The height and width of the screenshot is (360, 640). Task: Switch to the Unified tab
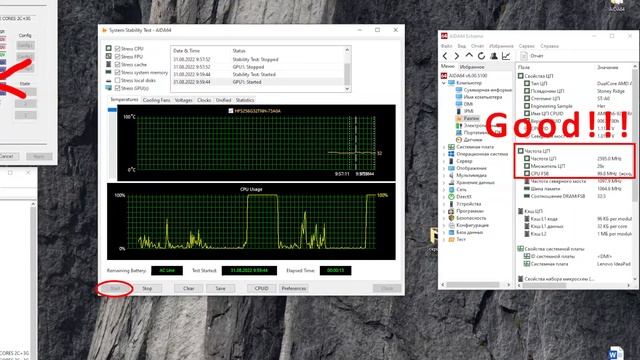224,100
